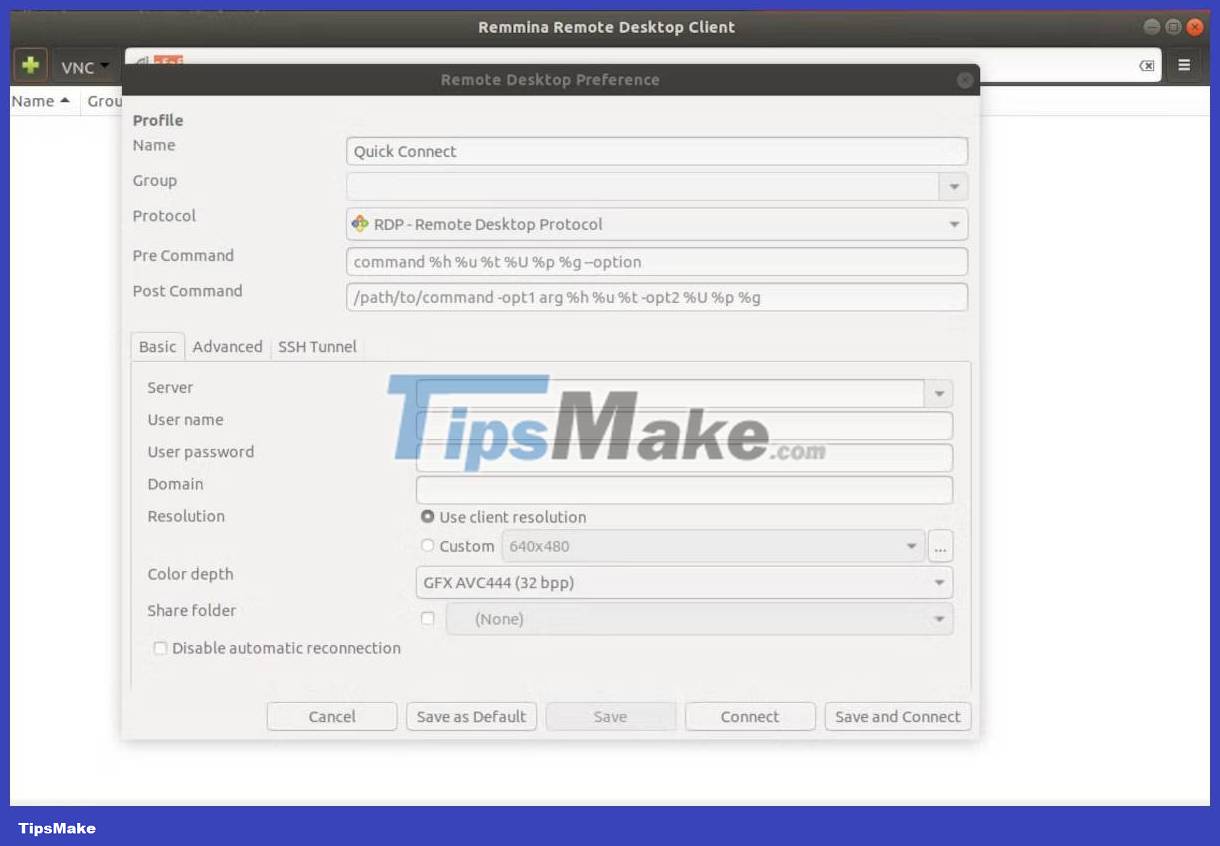
Task: Click the ellipsis resolution manager button
Action: (940, 546)
